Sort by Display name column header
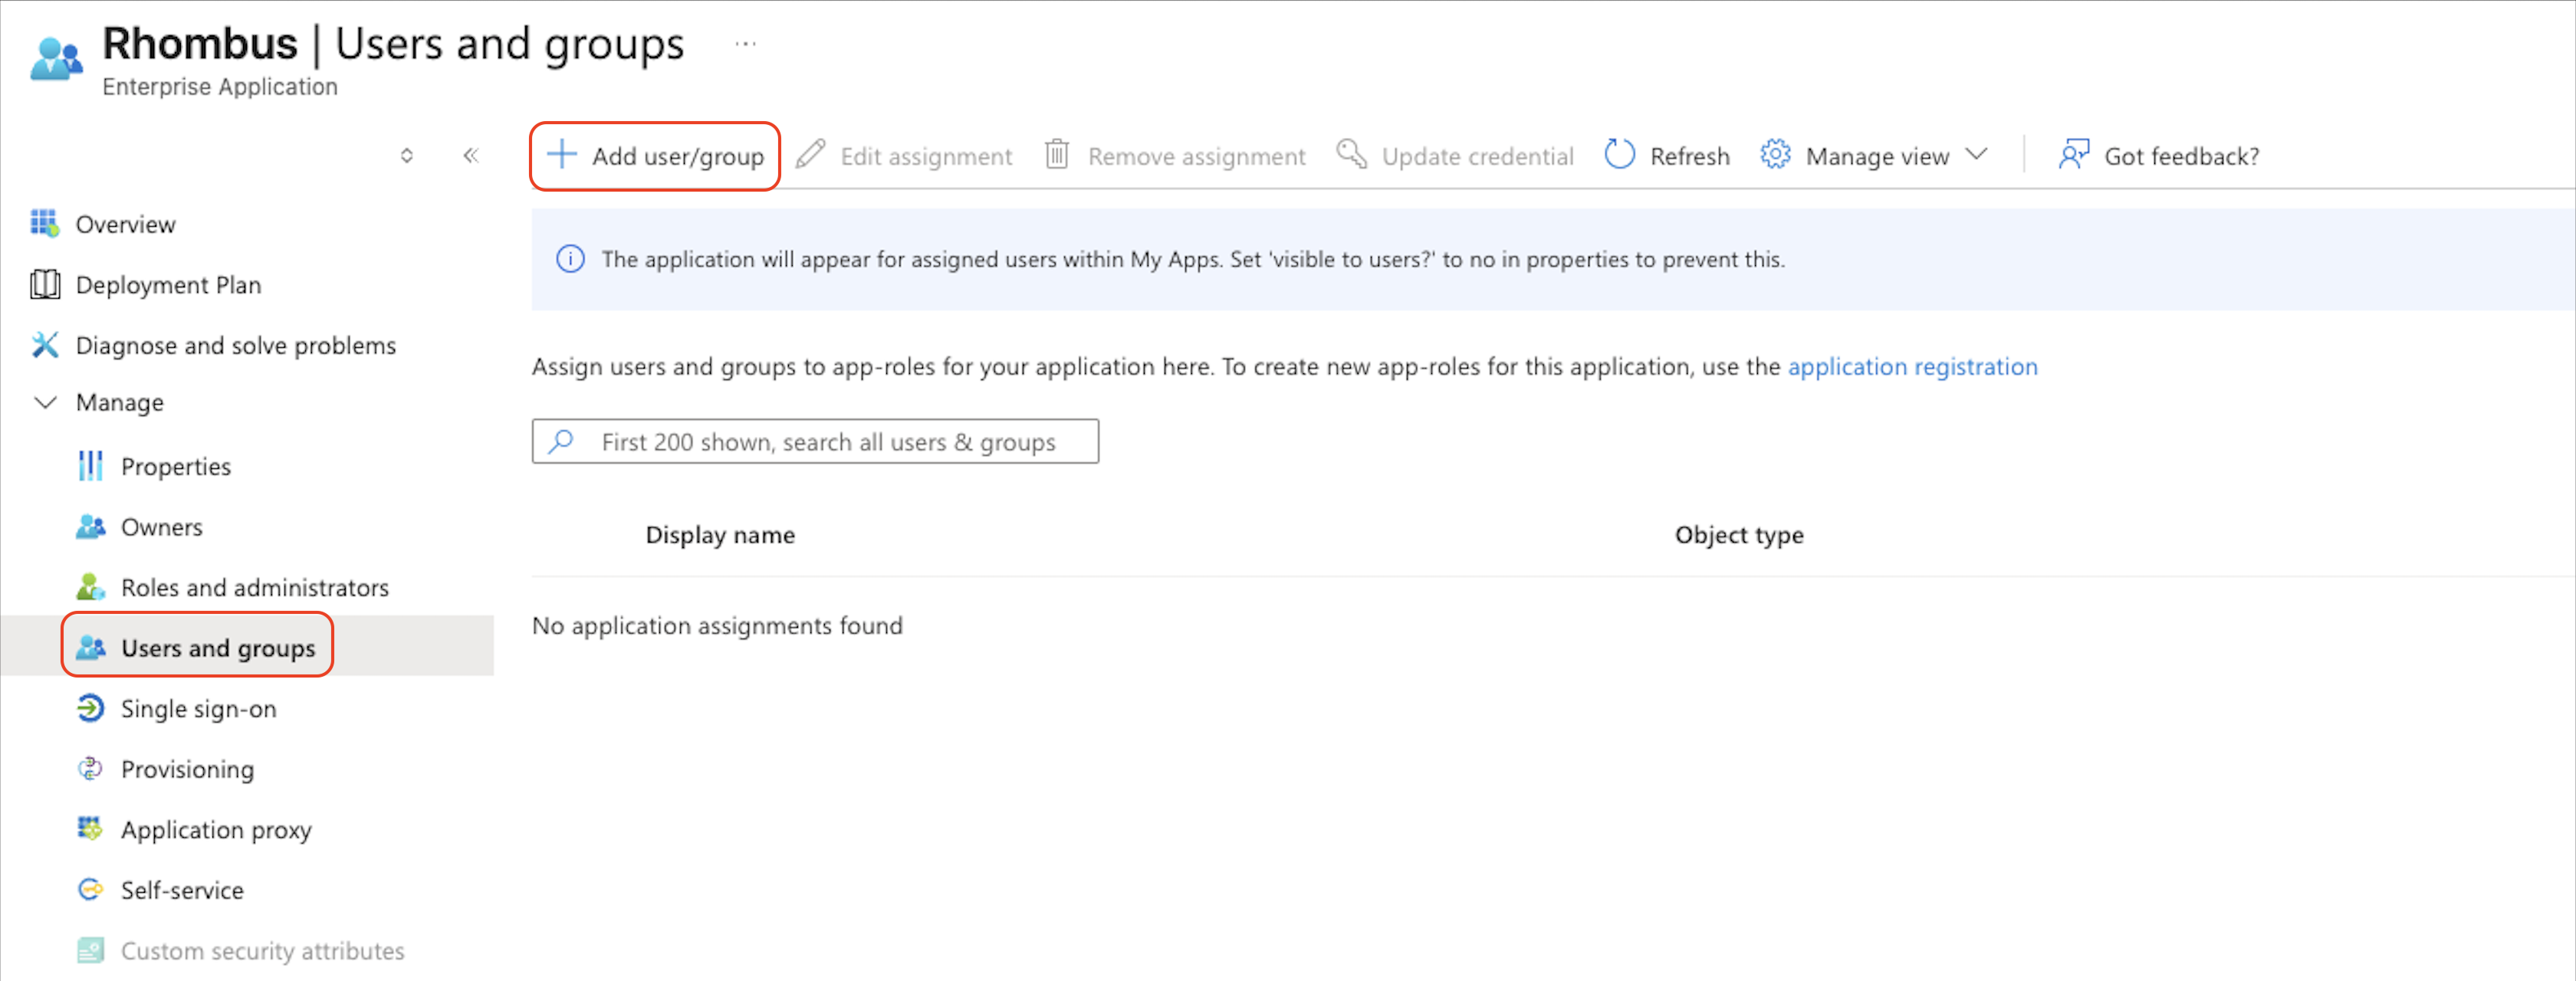Image resolution: width=2576 pixels, height=981 pixels. tap(720, 535)
